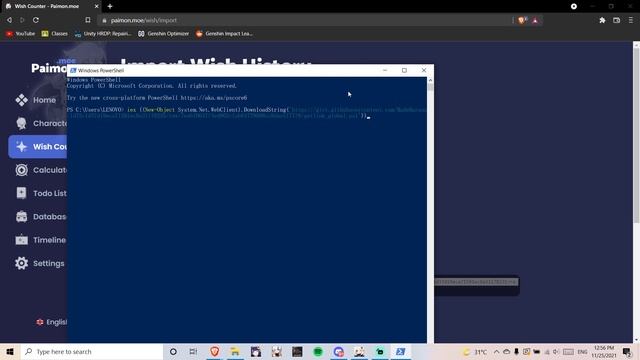The image size is (640, 360).
Task: Open File Explorer from taskbar
Action: pos(235,351)
